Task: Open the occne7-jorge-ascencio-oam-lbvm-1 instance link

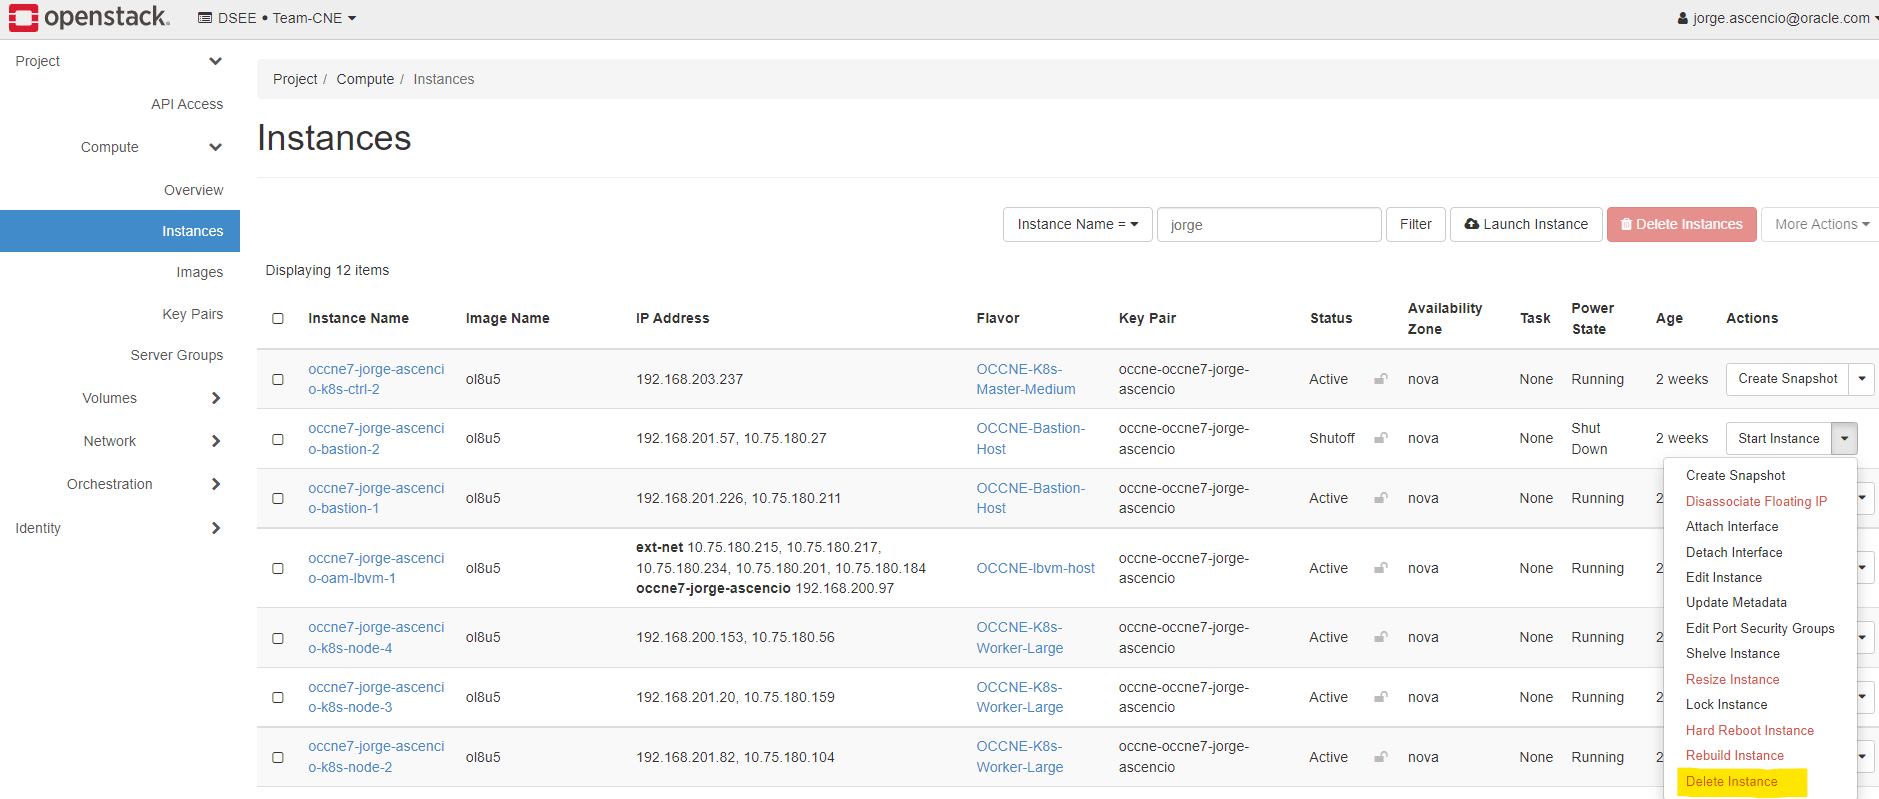Action: [376, 568]
